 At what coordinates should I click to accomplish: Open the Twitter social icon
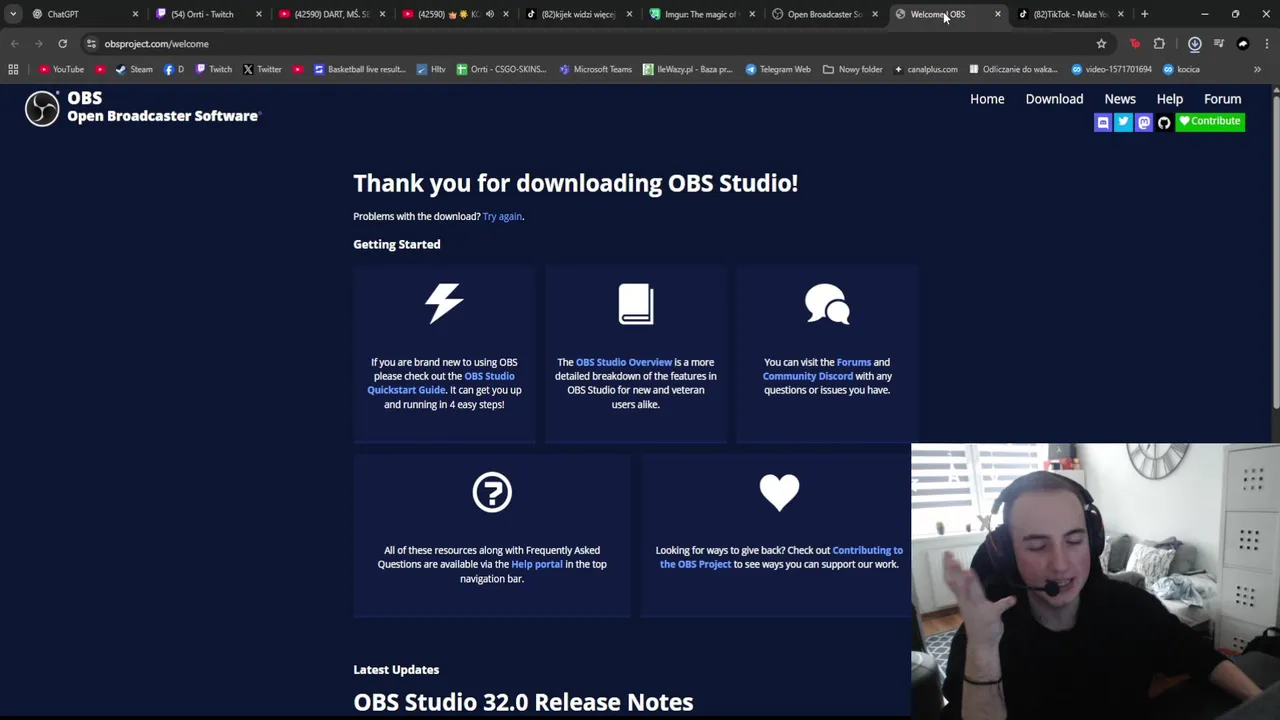[x=1123, y=122]
